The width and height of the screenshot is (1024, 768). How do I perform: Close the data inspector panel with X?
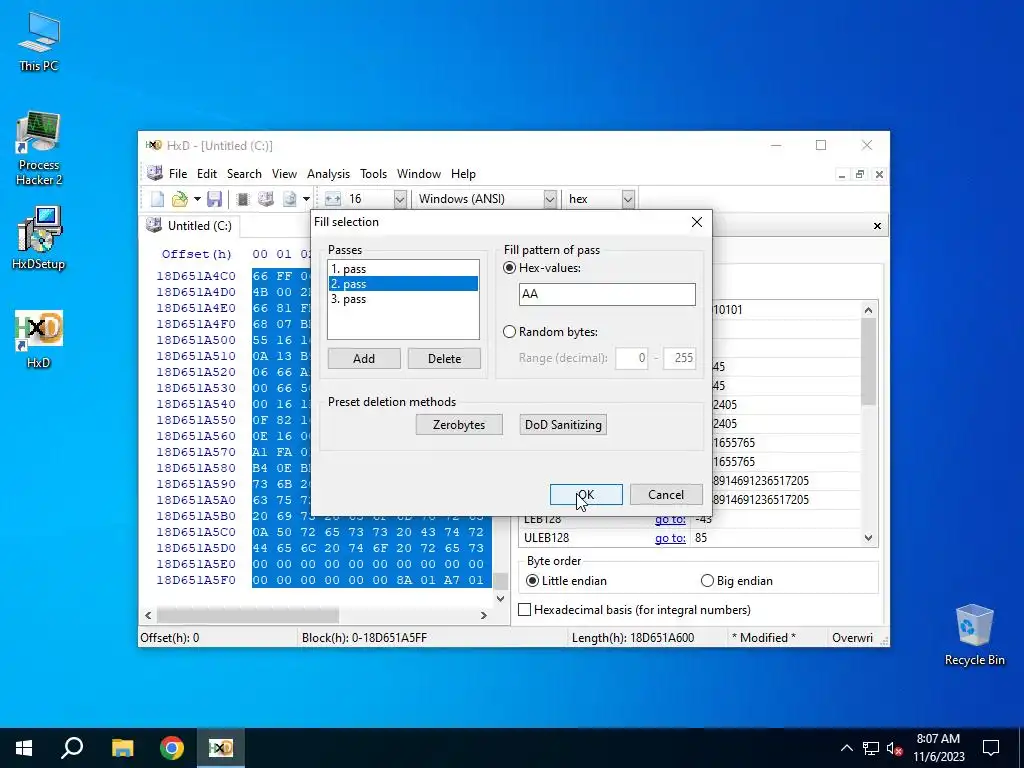877,226
